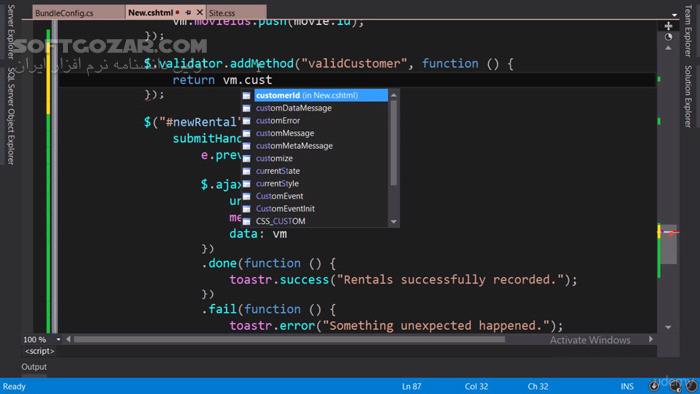Open the Server Explorer side panel
Image resolution: width=700 pixels, height=394 pixels.
pyautogui.click(x=11, y=32)
